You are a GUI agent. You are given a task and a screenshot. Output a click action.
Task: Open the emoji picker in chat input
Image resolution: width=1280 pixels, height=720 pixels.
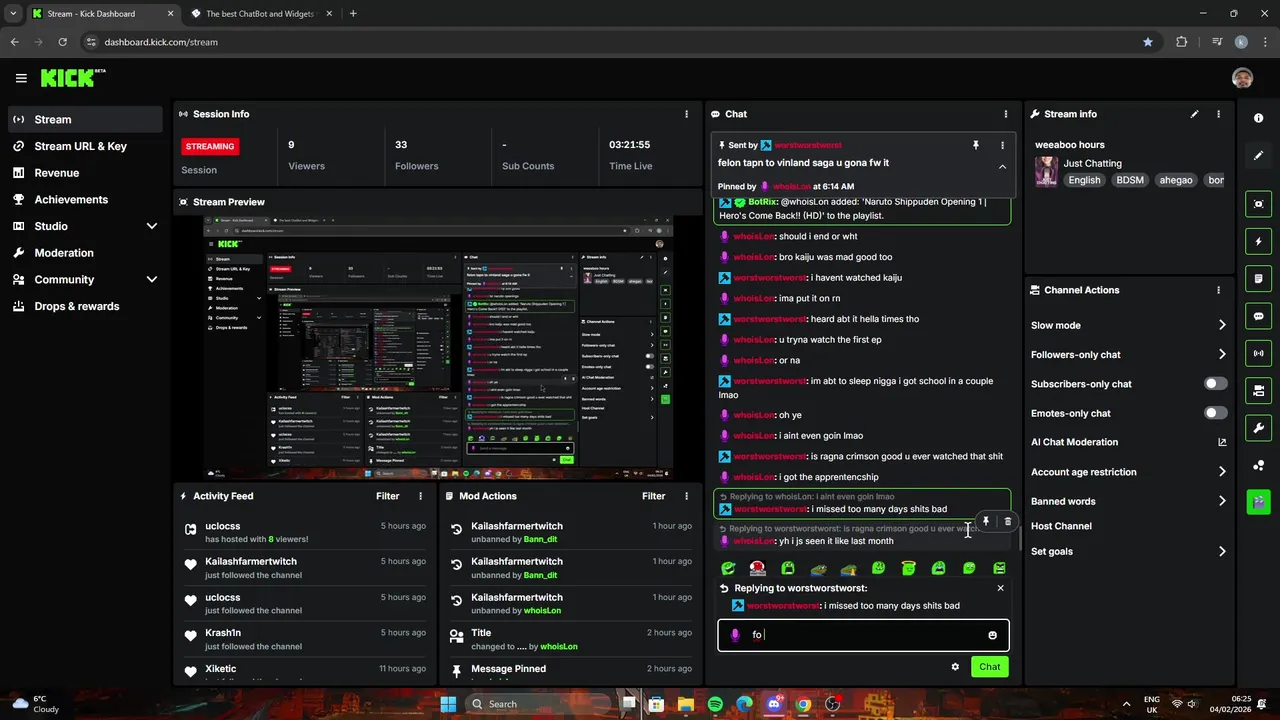click(992, 635)
